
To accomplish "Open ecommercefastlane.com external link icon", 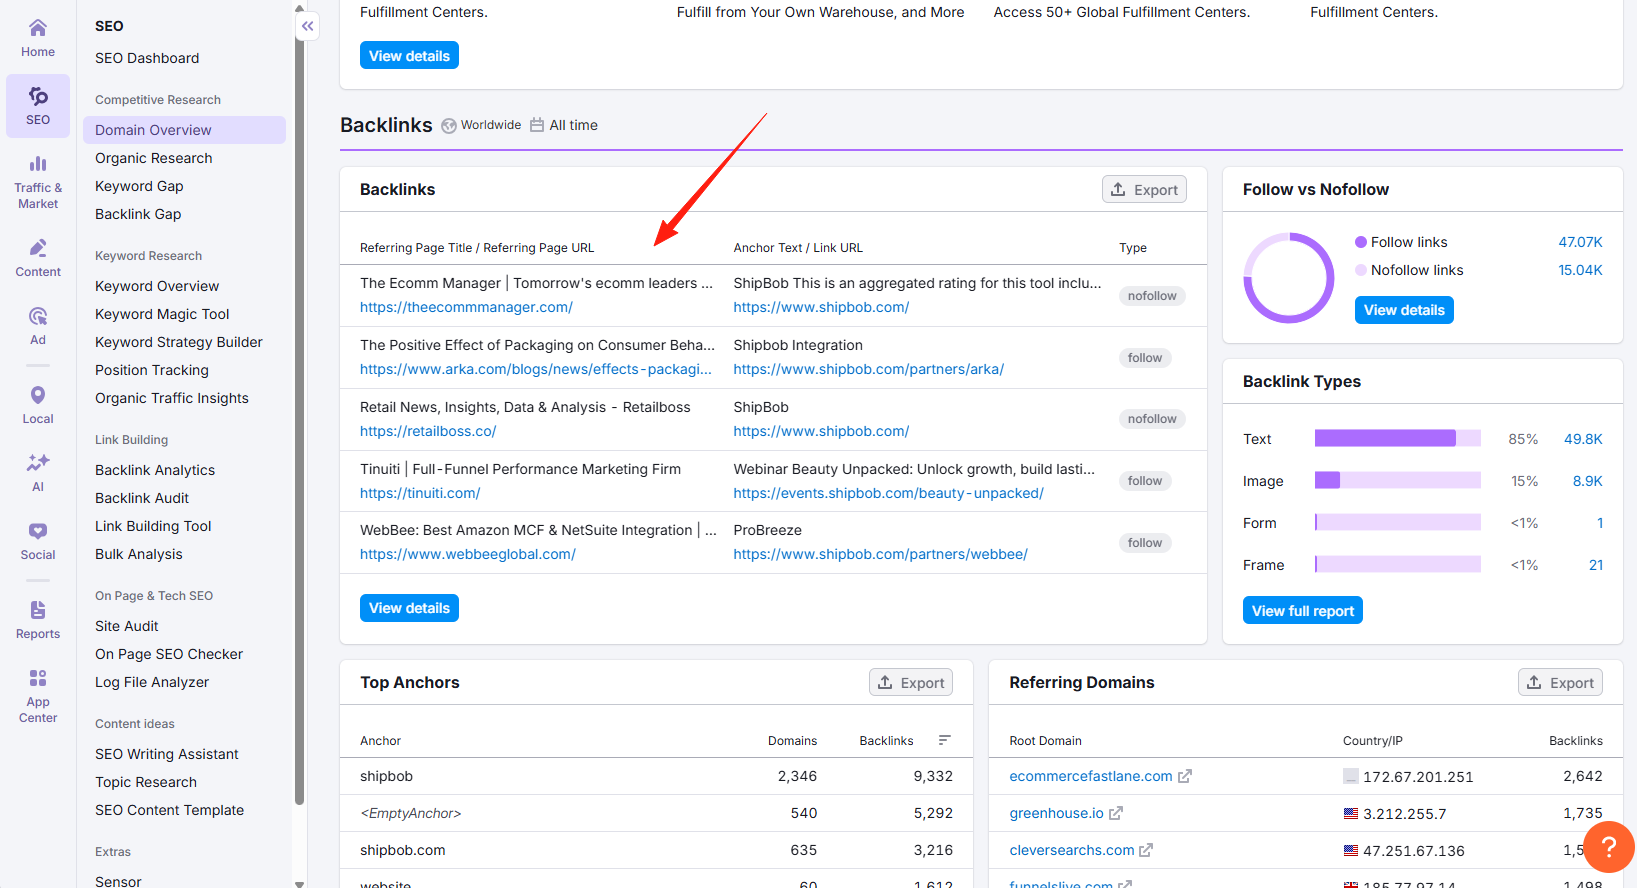I will pos(1185,776).
